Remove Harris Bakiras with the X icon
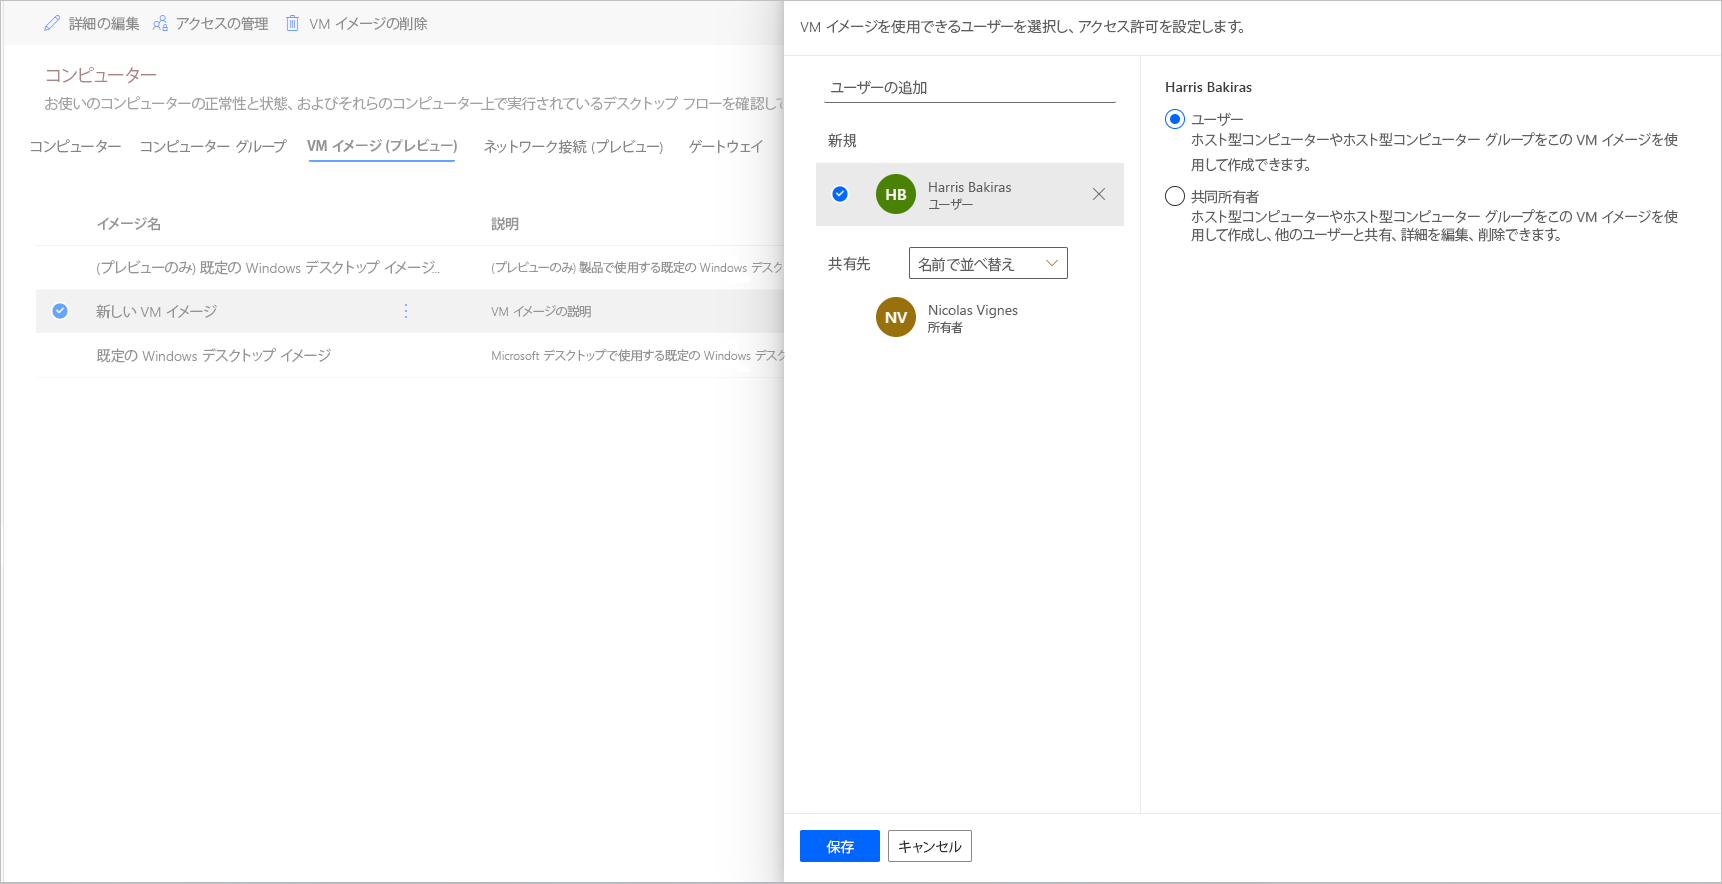Image resolution: width=1722 pixels, height=884 pixels. click(1099, 194)
